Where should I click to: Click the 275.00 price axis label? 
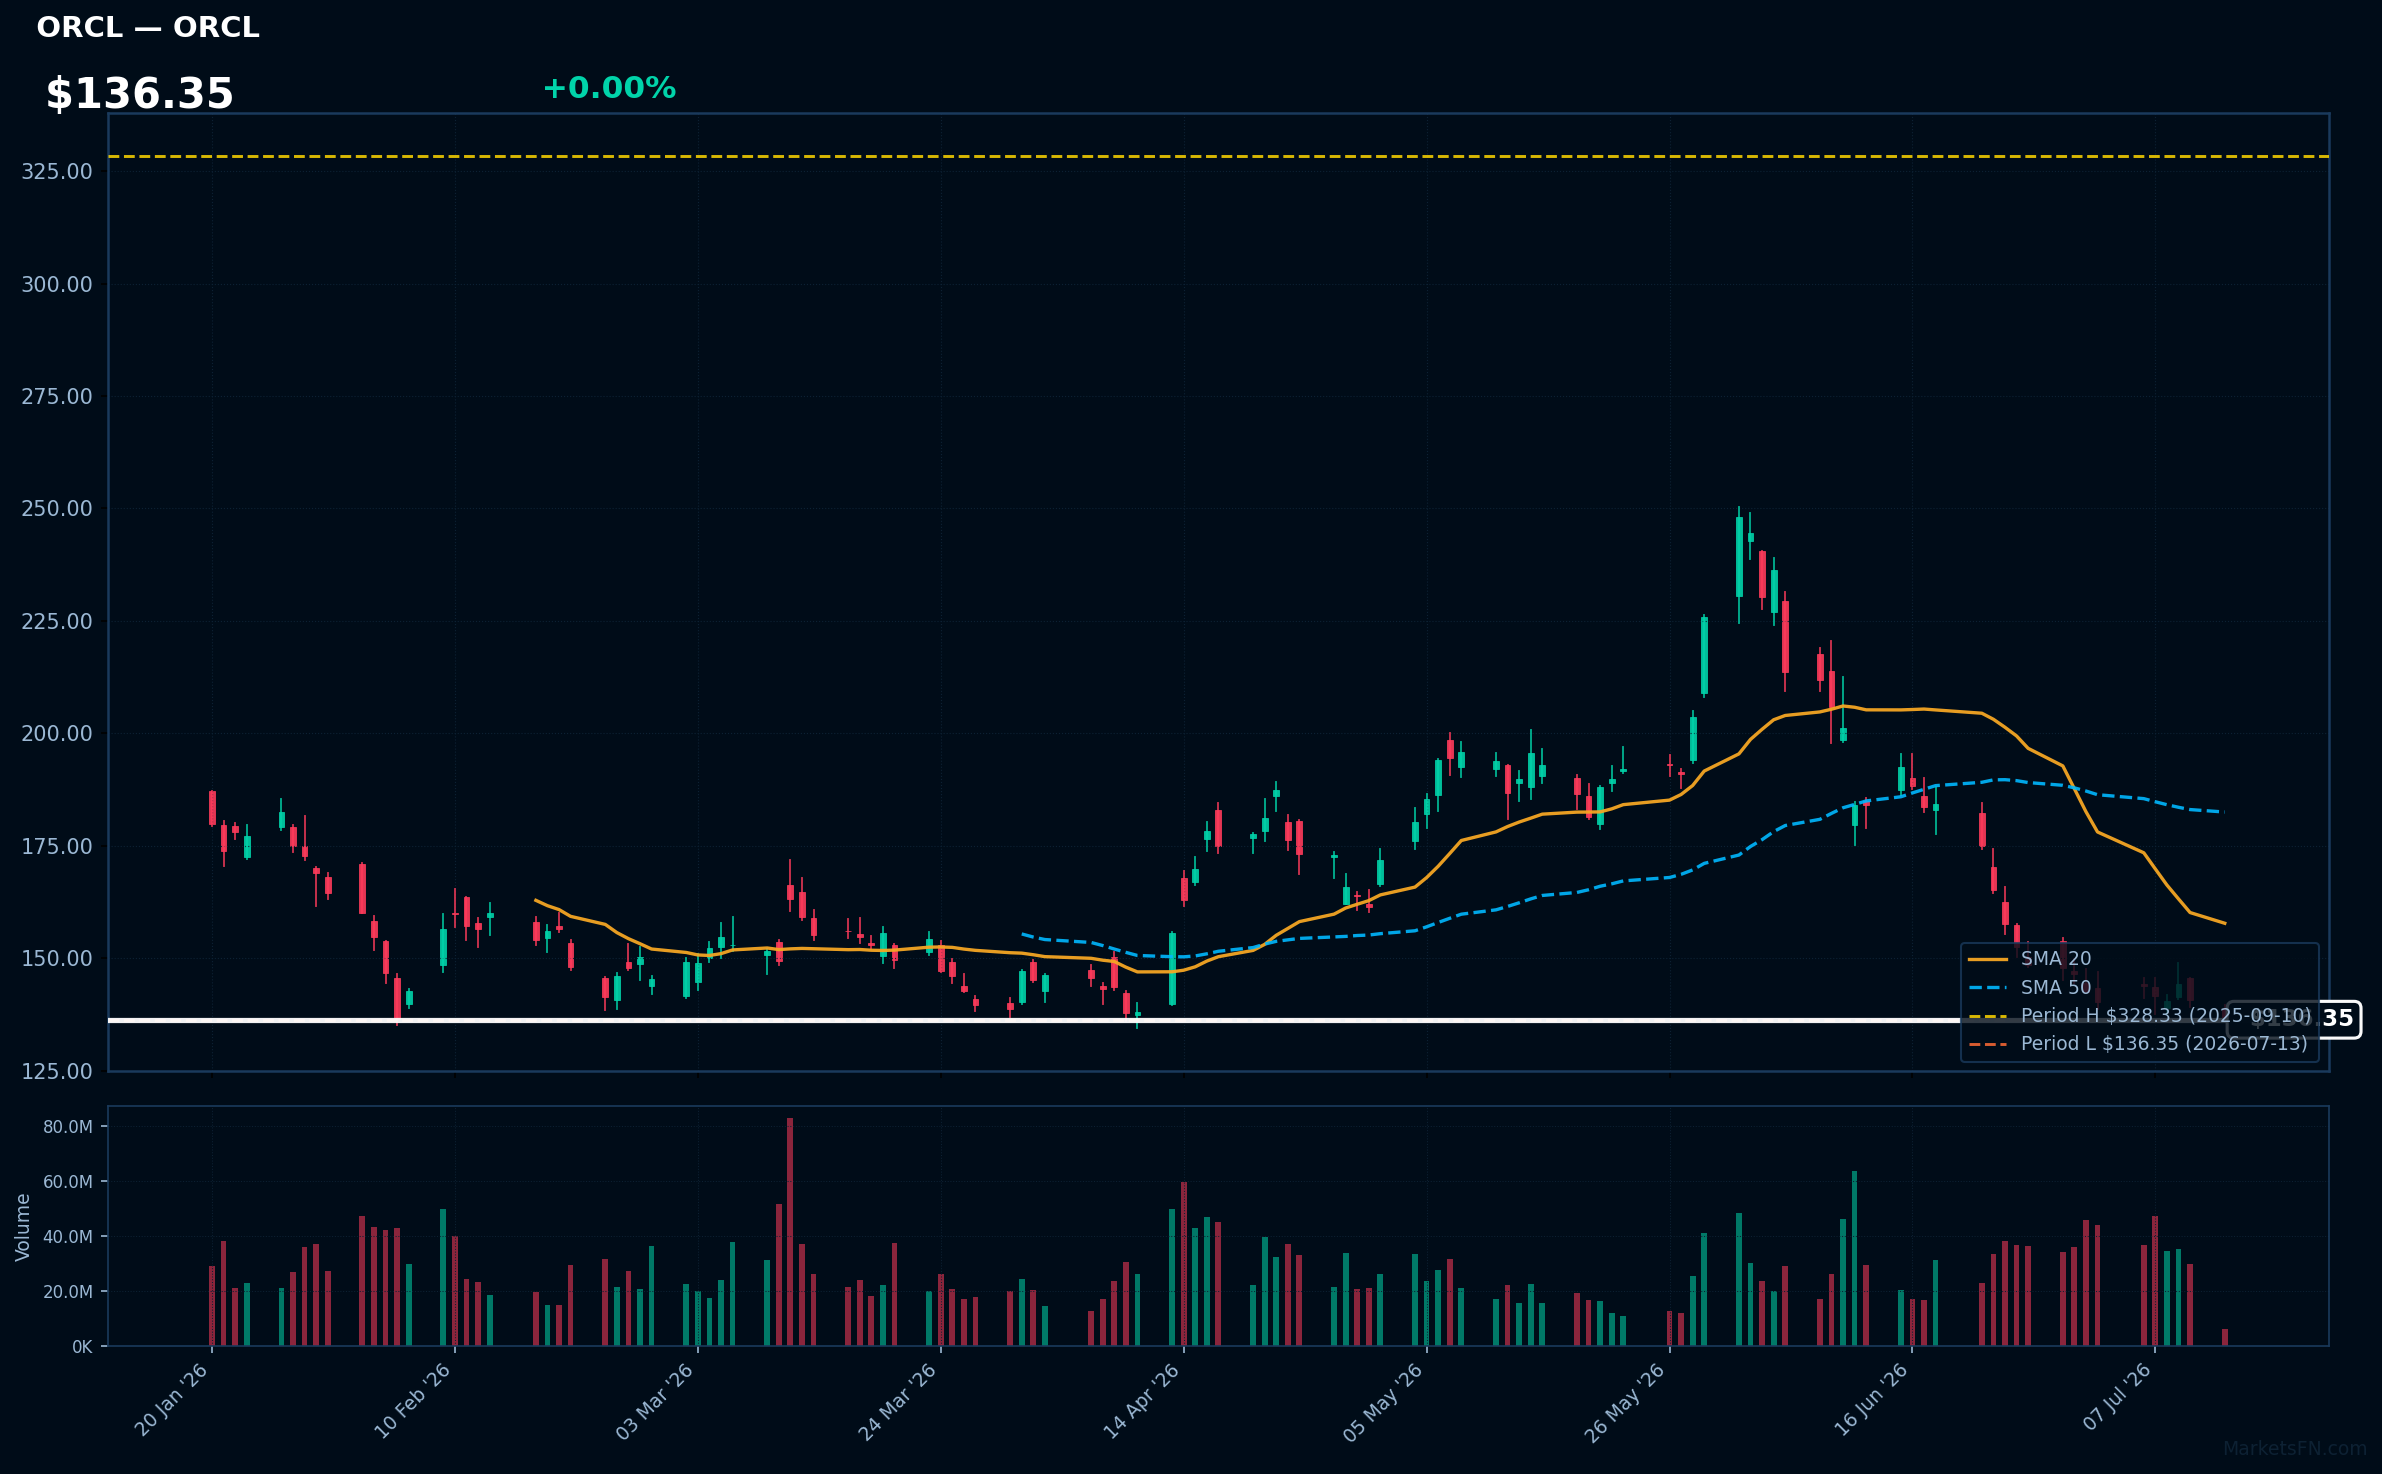pyautogui.click(x=57, y=396)
